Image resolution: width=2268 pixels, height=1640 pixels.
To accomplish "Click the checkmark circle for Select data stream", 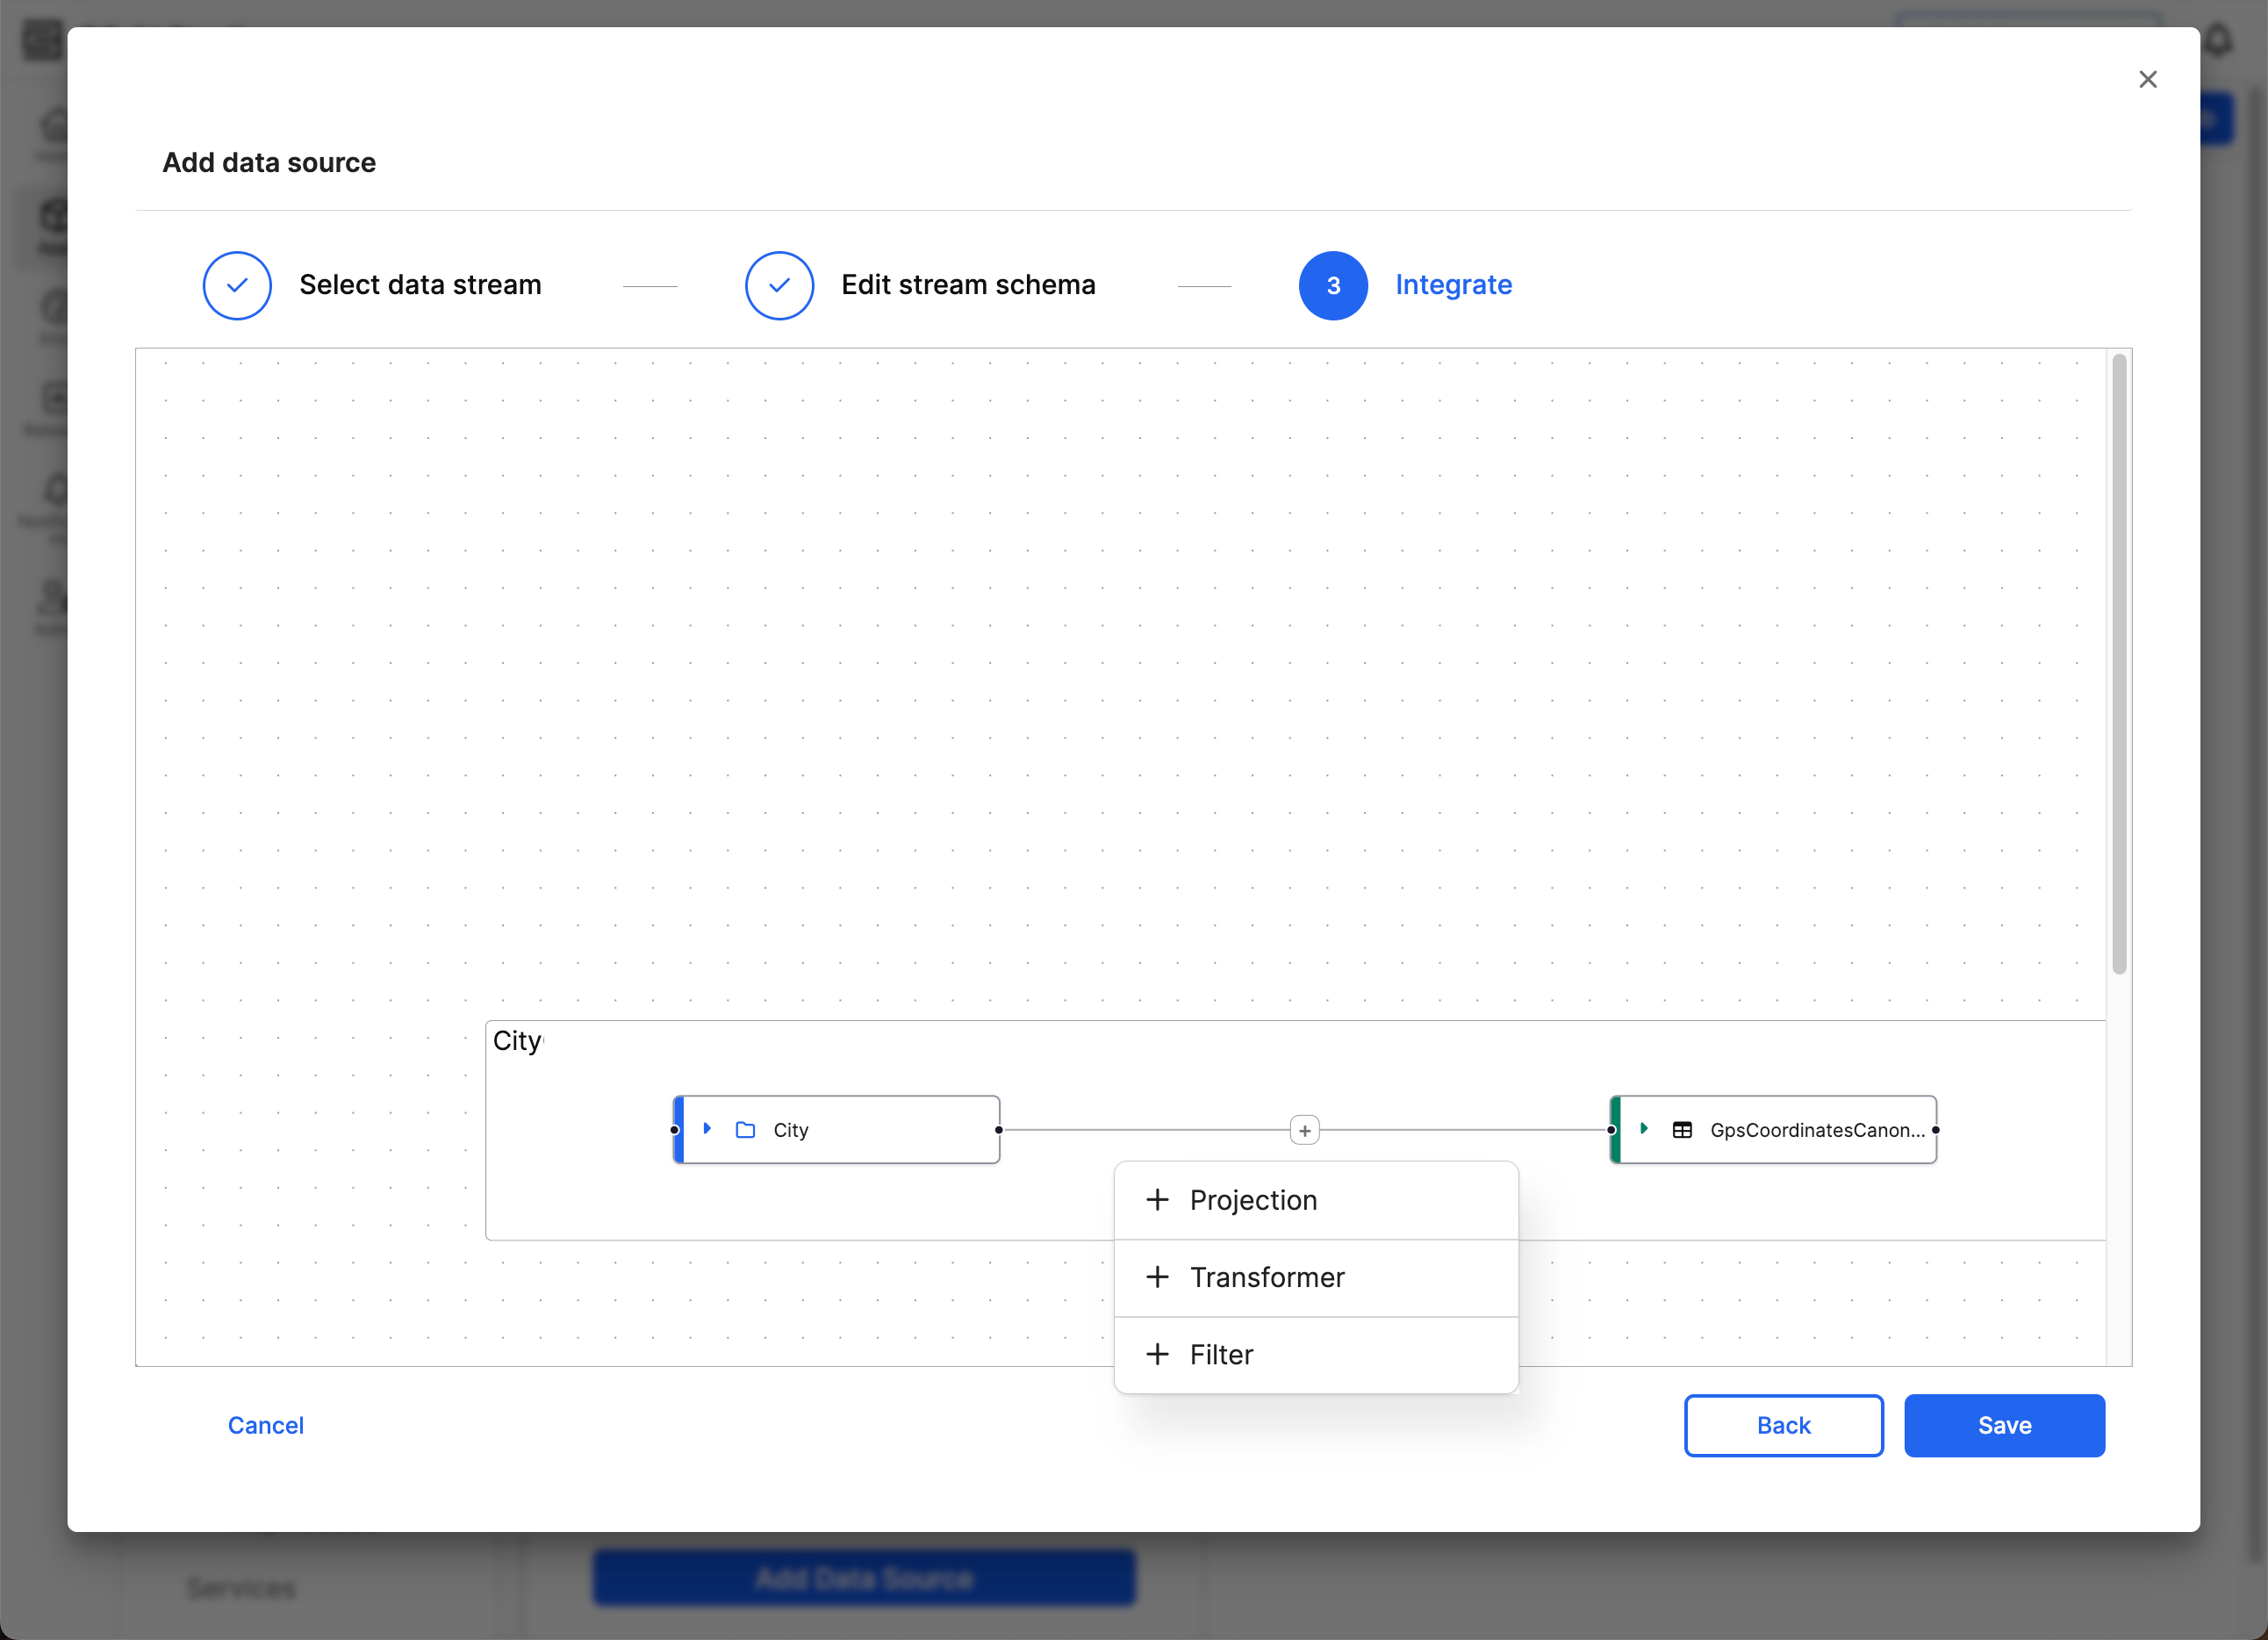I will [237, 285].
